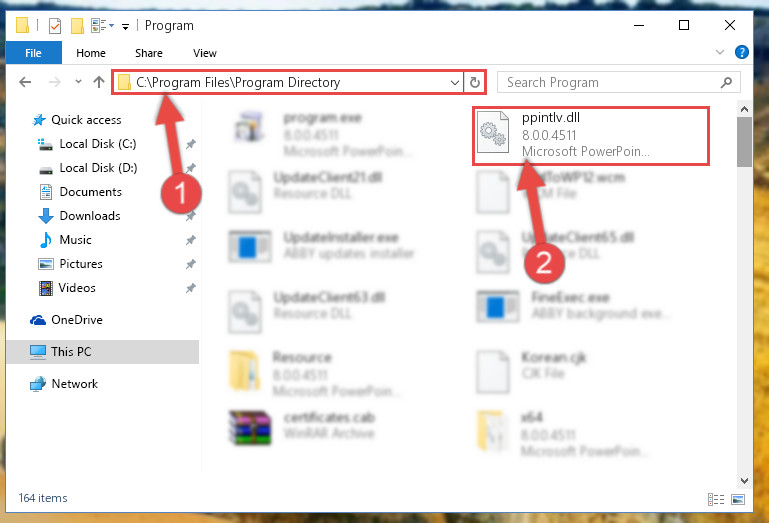Image resolution: width=769 pixels, height=523 pixels.
Task: Open the recent locations dropdown arrow
Action: click(x=78, y=82)
